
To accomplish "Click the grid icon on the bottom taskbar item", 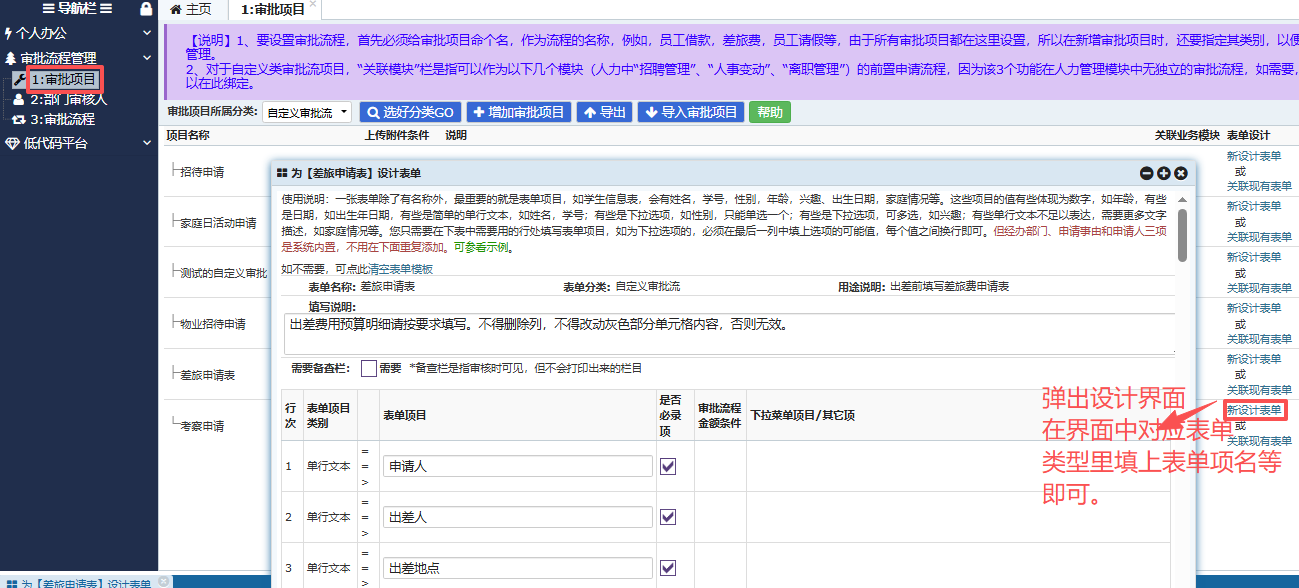I will tap(11, 583).
